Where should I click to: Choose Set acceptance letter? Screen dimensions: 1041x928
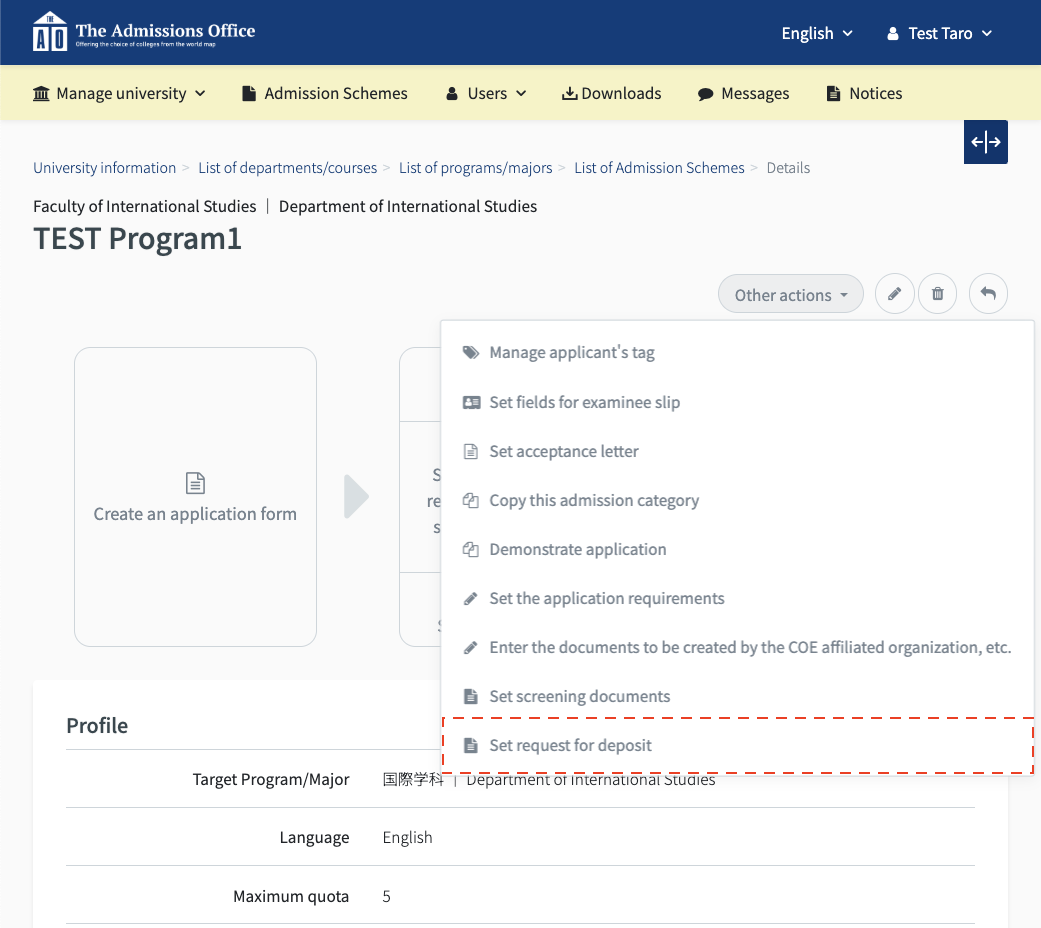(738, 451)
